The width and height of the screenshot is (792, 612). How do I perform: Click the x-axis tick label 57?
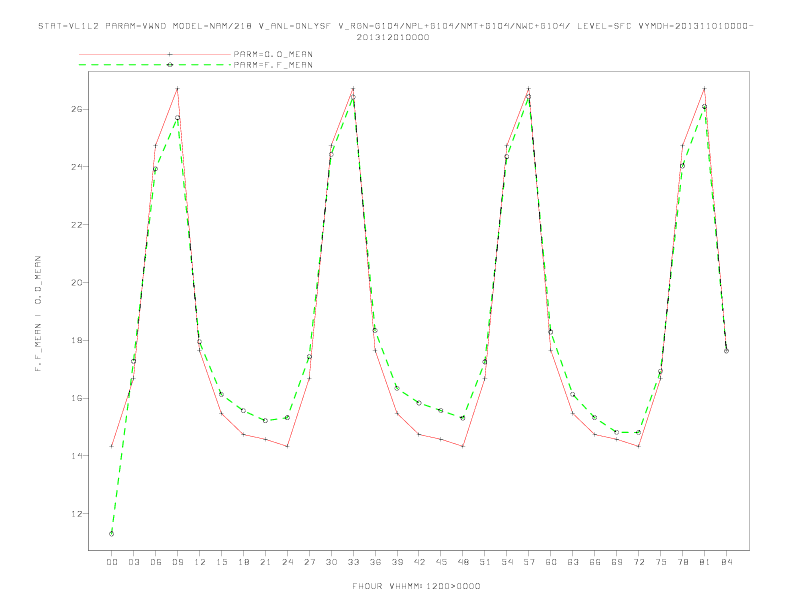click(529, 562)
